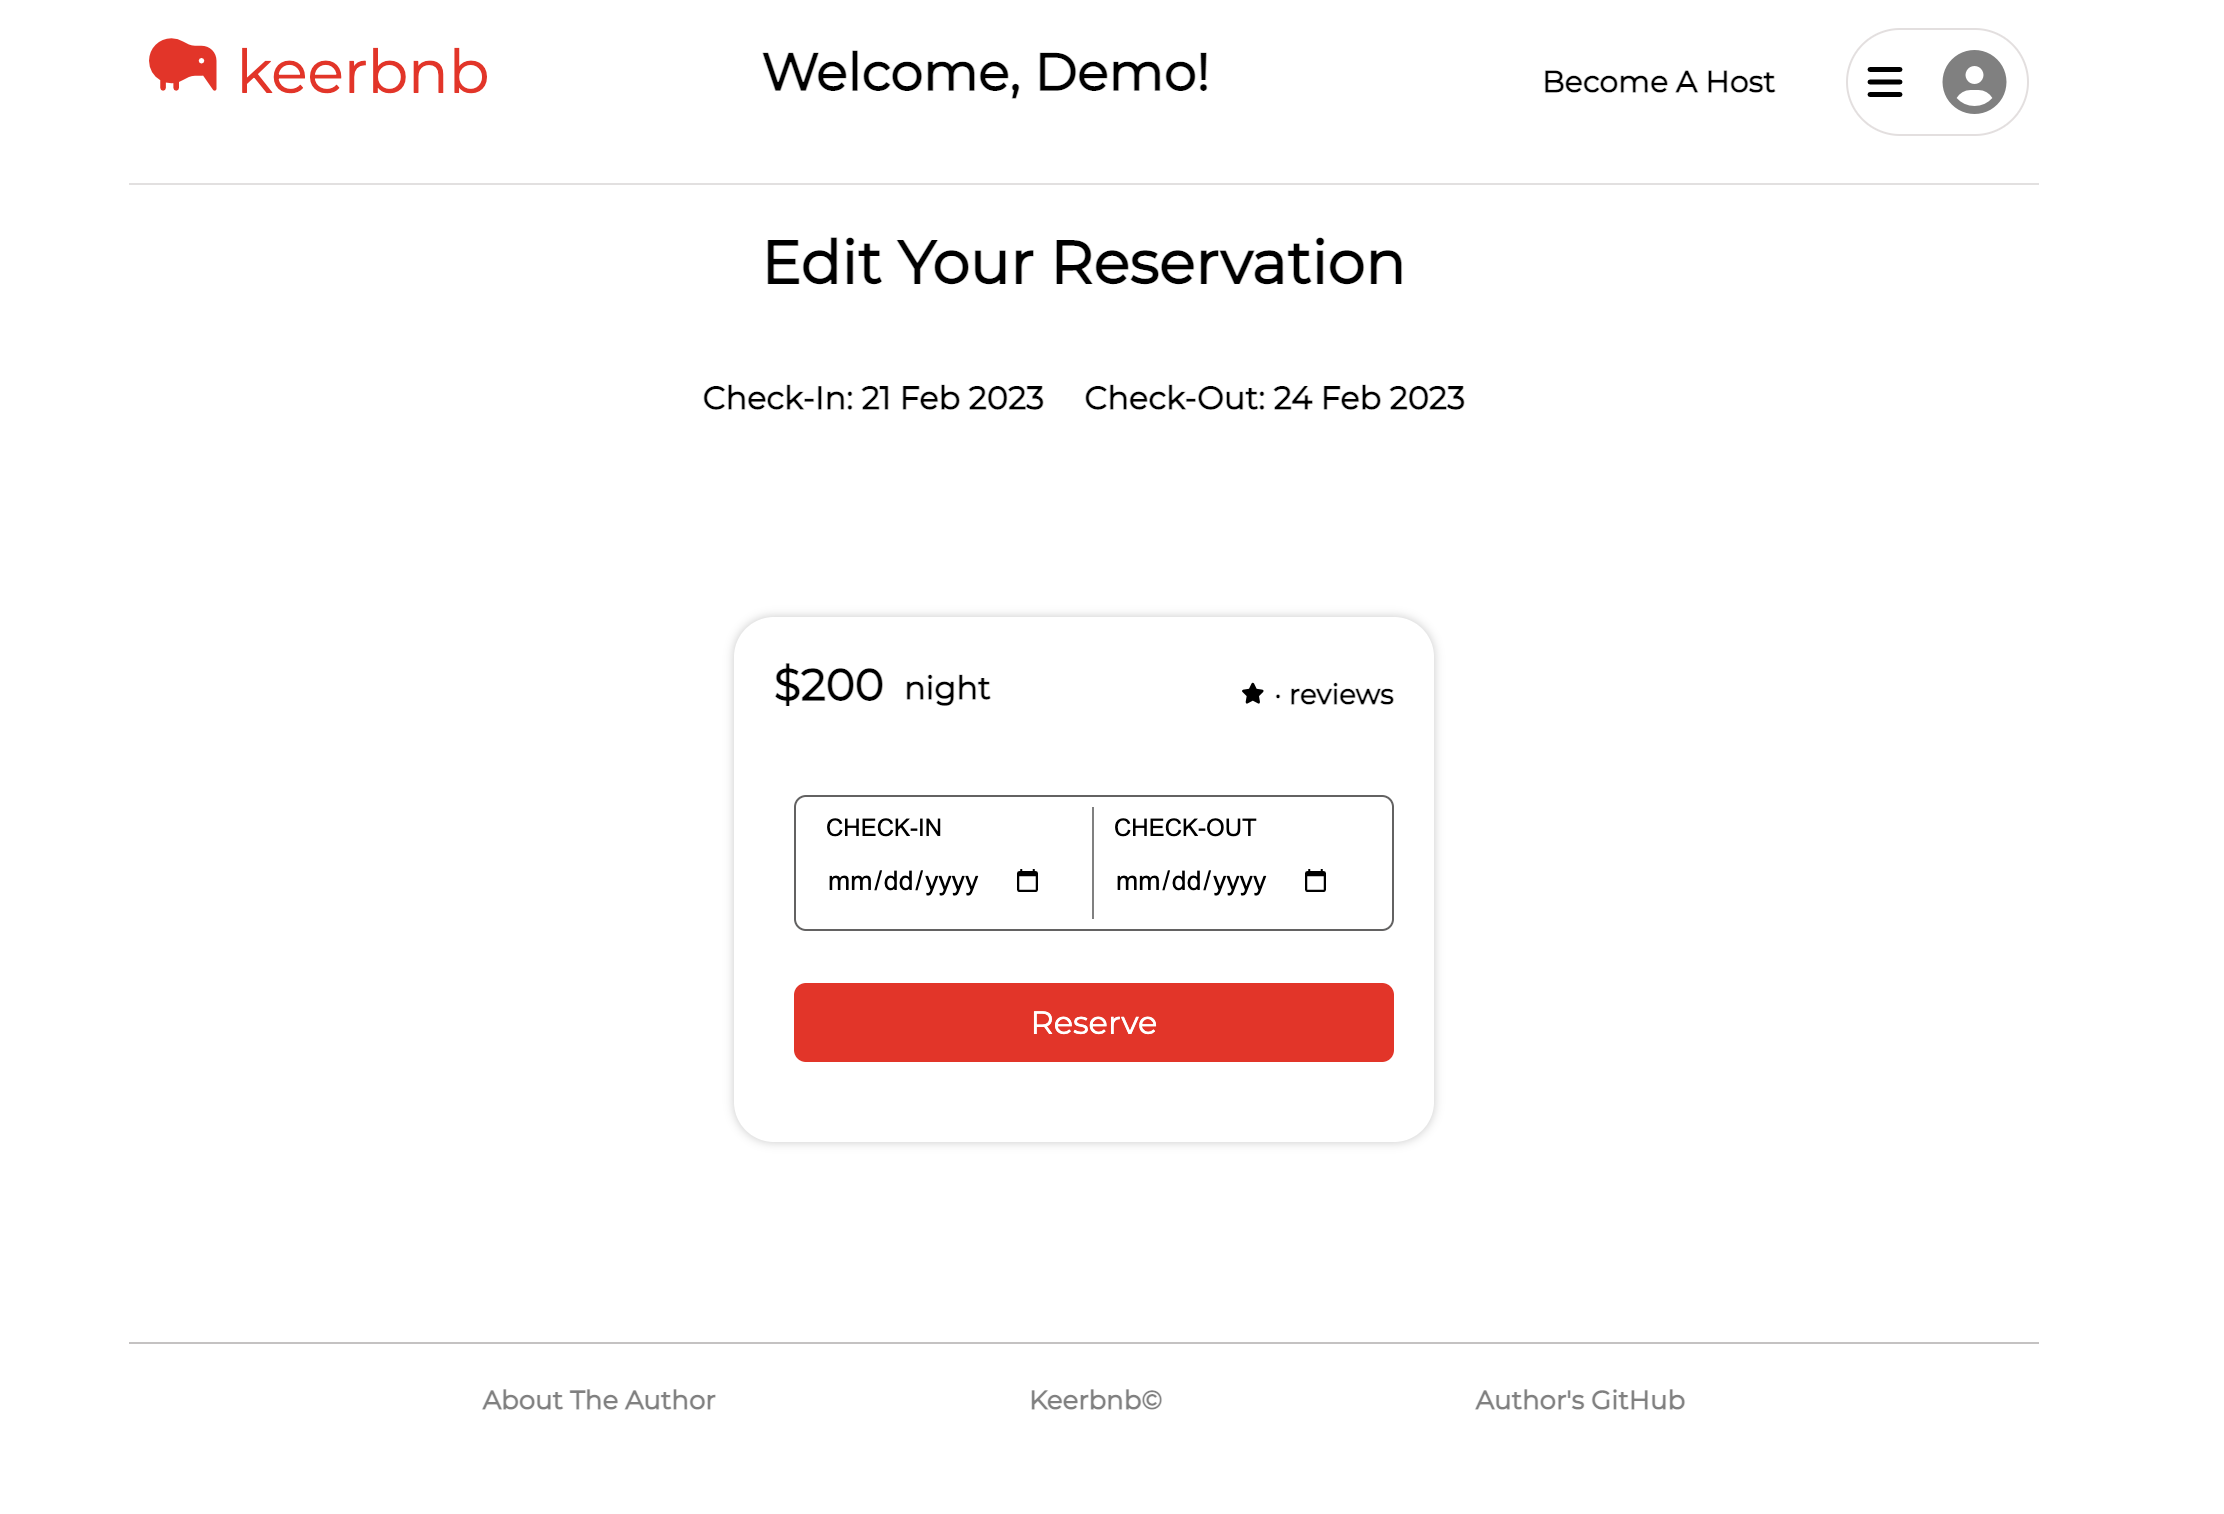Select the person silhouette inside the account pill
2224x1514 pixels.
point(1972,81)
